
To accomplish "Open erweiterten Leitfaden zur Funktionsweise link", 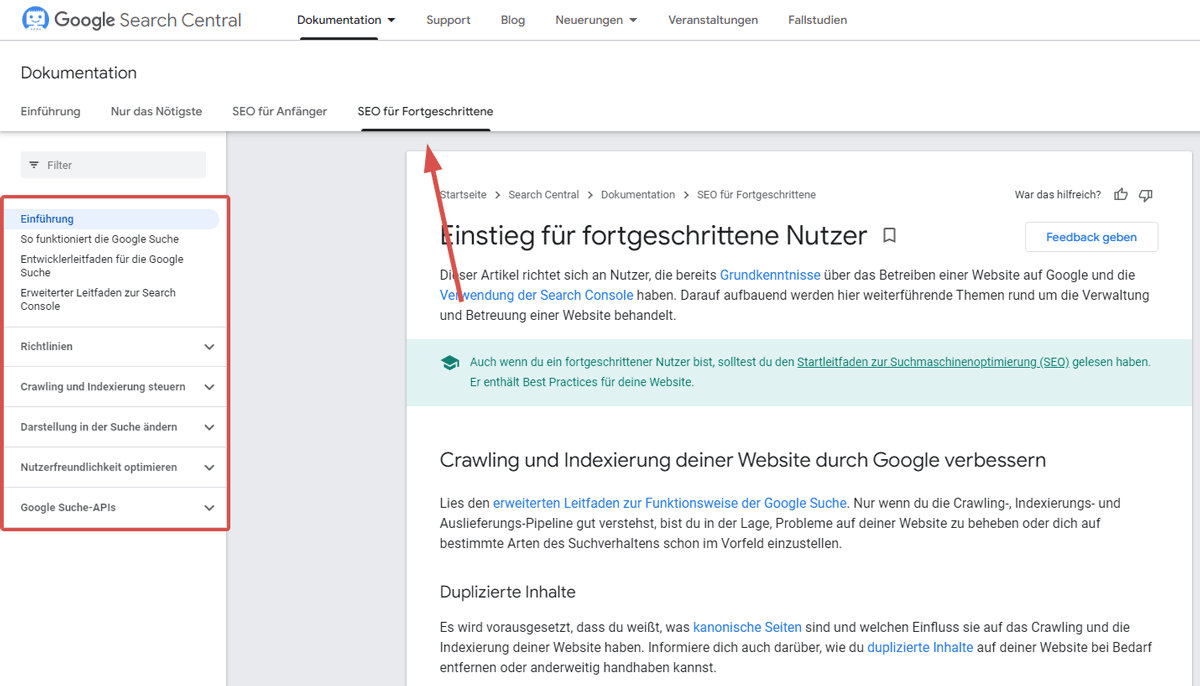I will point(670,503).
